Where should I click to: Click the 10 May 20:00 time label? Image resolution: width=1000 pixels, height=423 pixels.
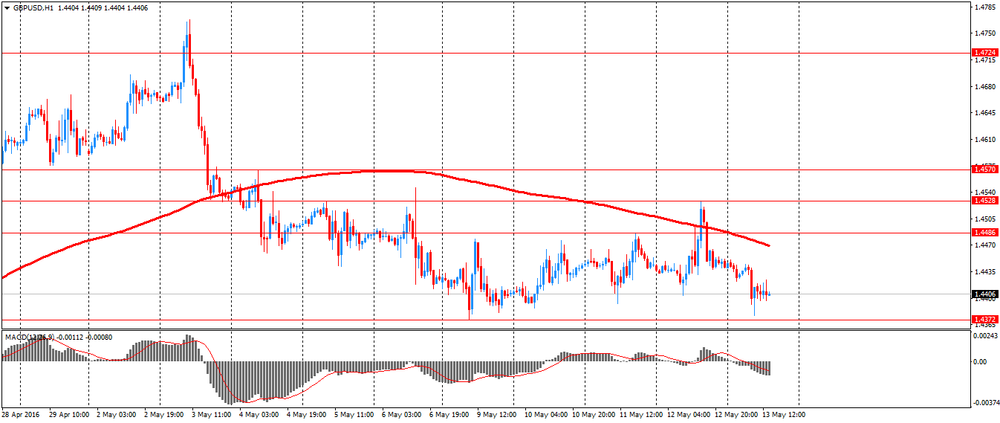pyautogui.click(x=592, y=415)
